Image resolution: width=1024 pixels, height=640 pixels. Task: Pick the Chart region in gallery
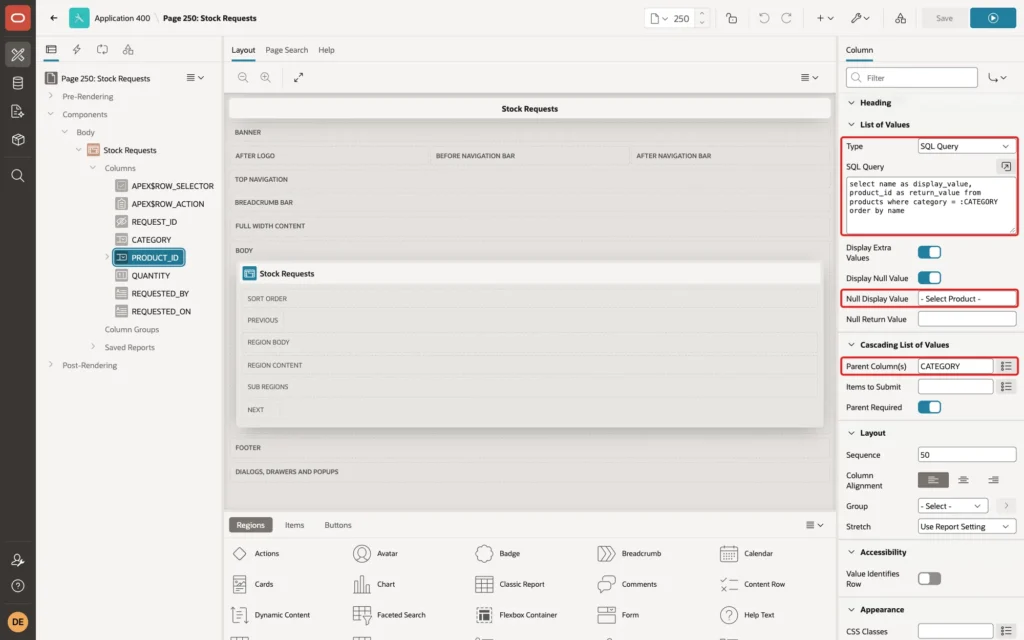(374, 584)
